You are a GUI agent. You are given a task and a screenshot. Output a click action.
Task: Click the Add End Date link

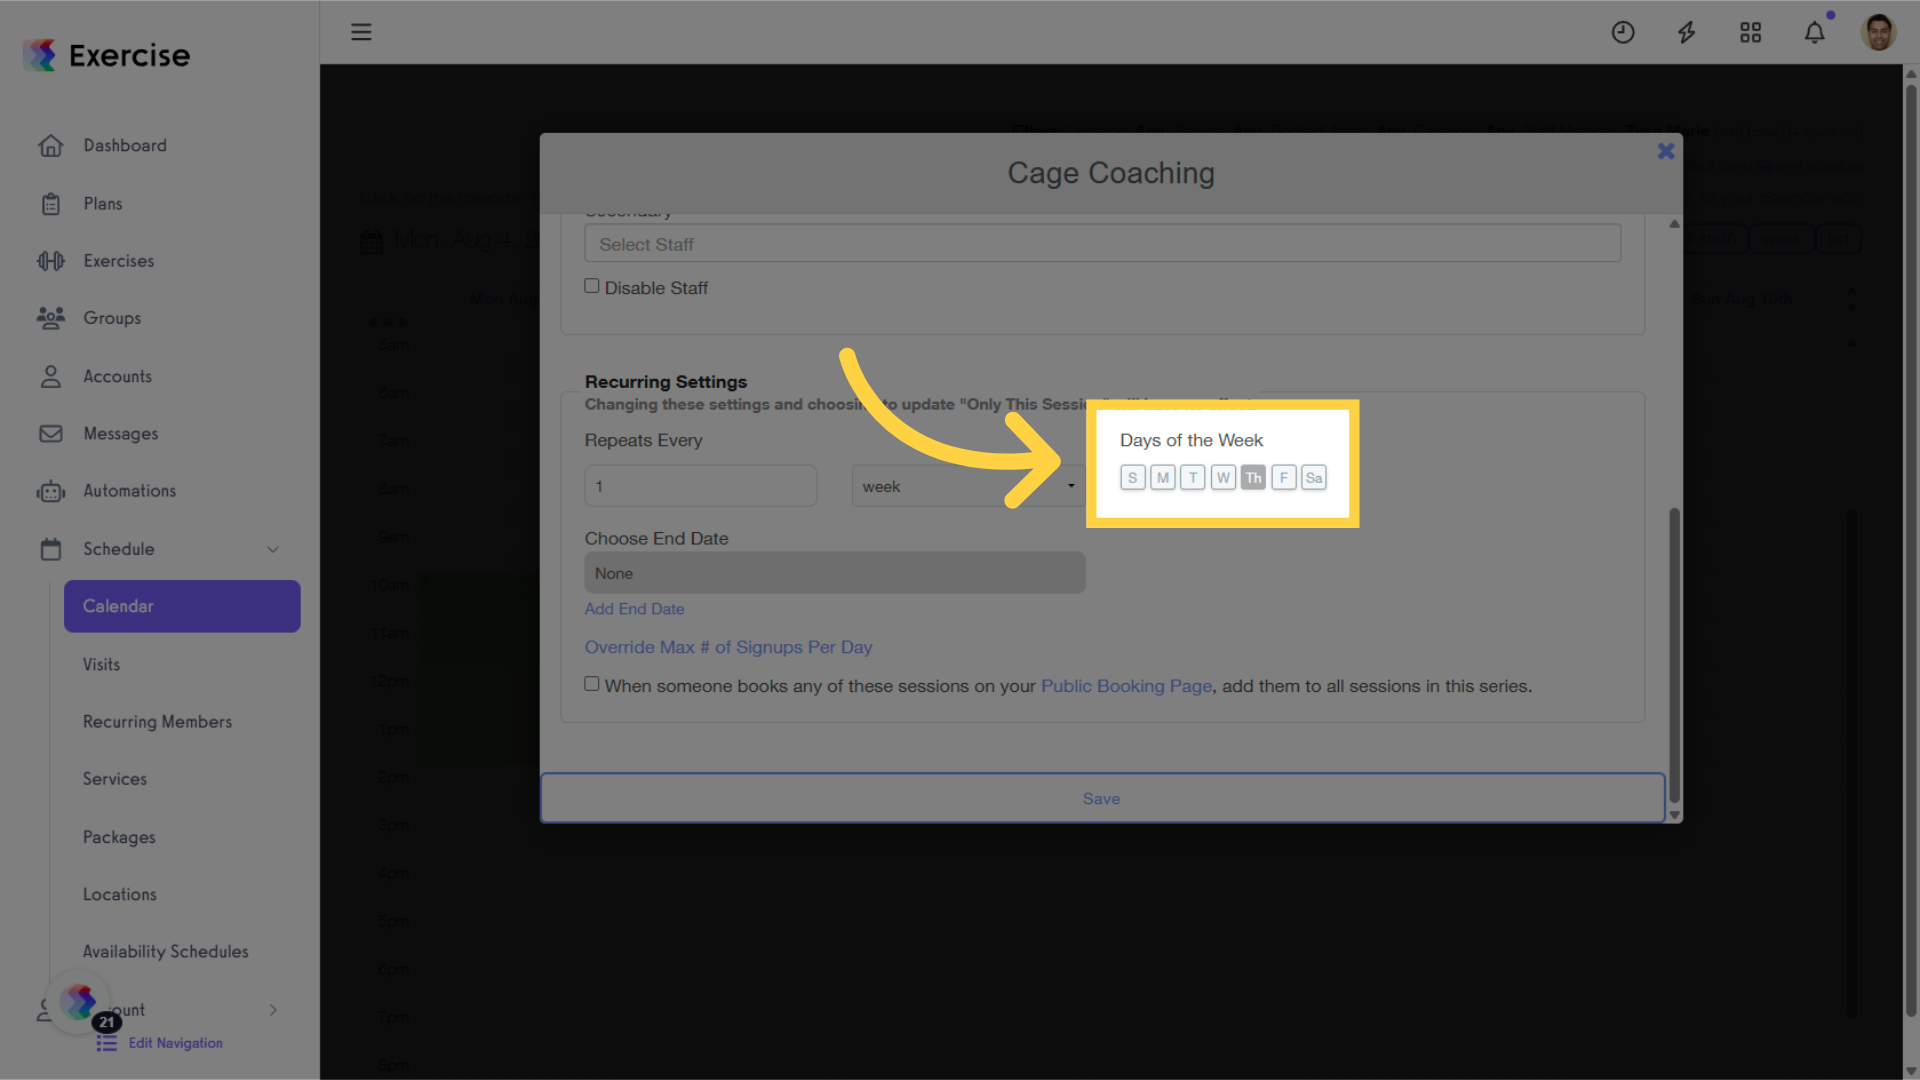[634, 609]
